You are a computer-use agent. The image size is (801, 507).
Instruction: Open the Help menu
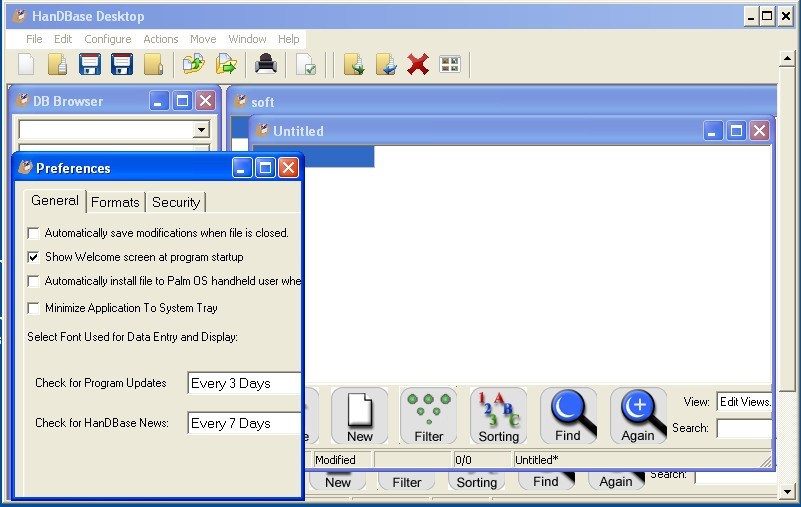289,39
